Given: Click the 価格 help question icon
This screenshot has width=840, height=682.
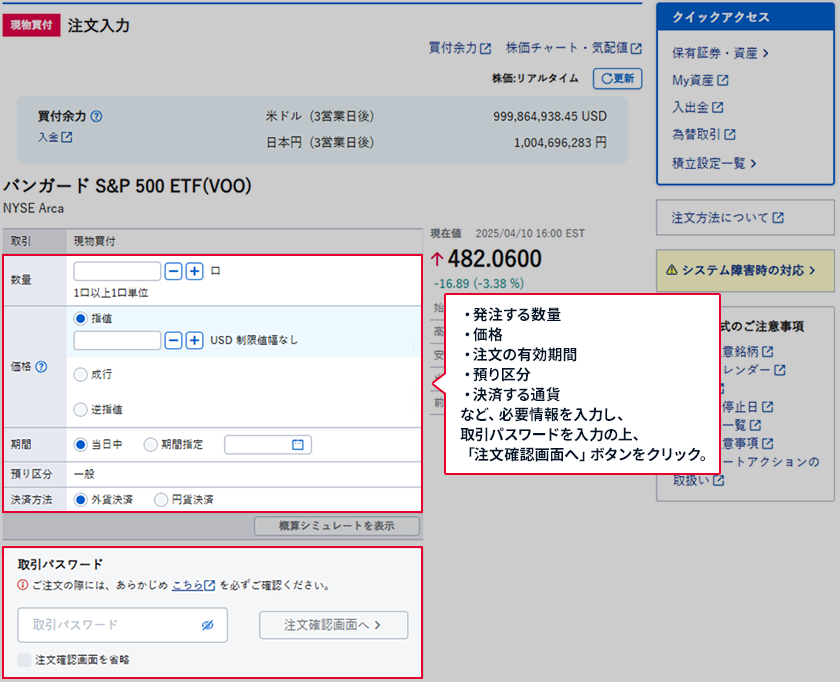Looking at the screenshot, I should [41, 366].
